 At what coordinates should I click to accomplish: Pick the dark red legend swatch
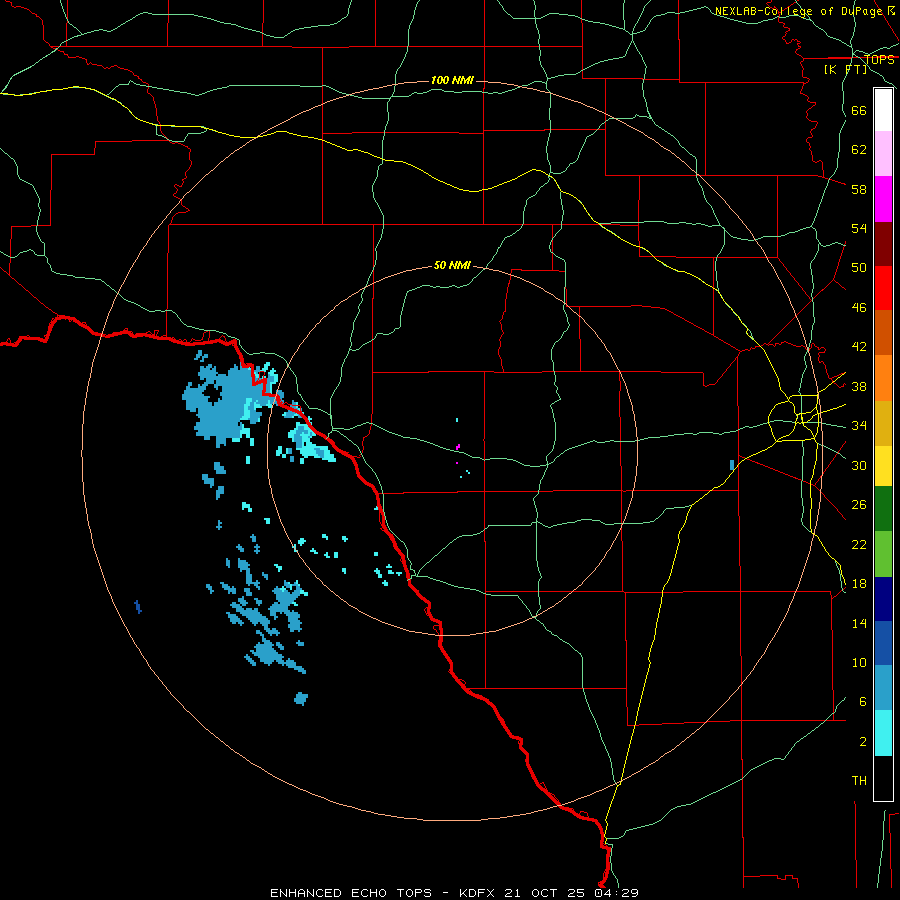(883, 244)
